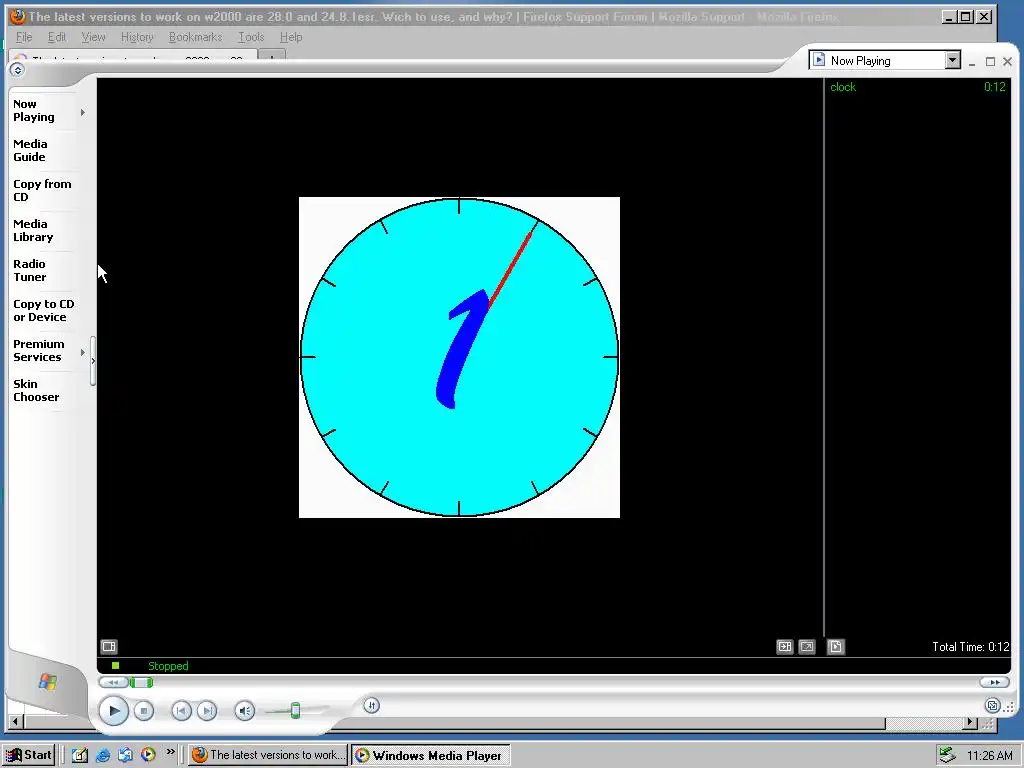Toggle the menu bar show/hide button

click(x=18, y=70)
